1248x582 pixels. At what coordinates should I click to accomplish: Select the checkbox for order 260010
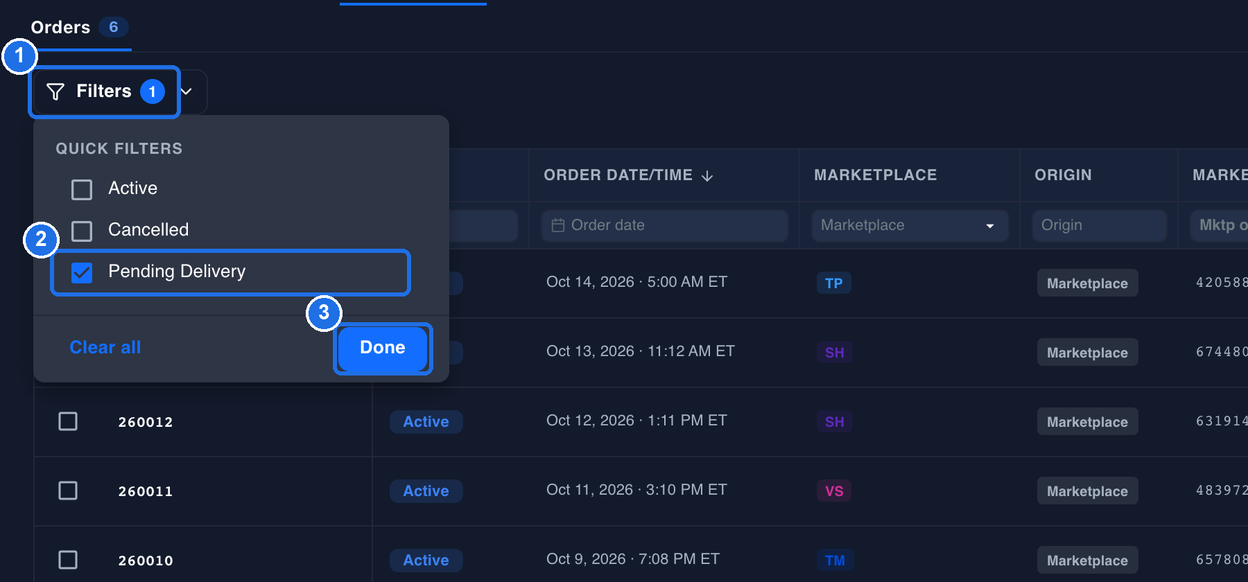click(x=68, y=559)
